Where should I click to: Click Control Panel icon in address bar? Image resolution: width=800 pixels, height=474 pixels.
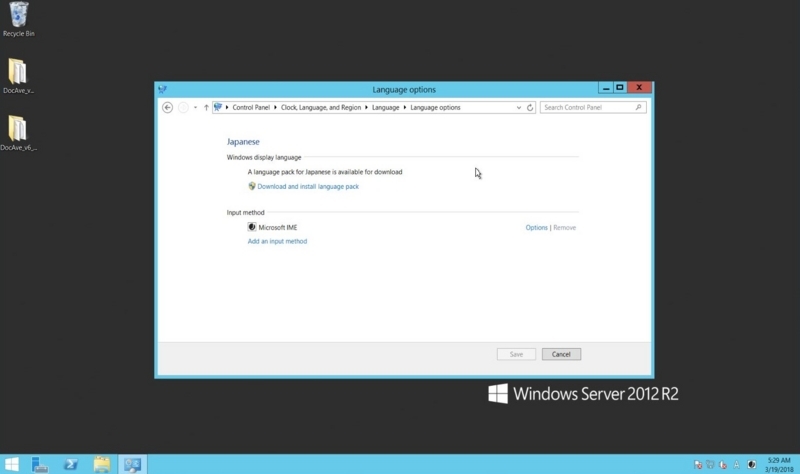pyautogui.click(x=218, y=107)
